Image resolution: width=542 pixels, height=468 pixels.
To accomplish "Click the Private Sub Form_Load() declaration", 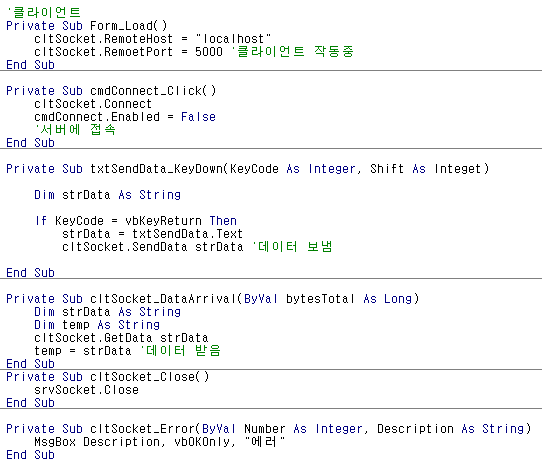I will pos(87,26).
